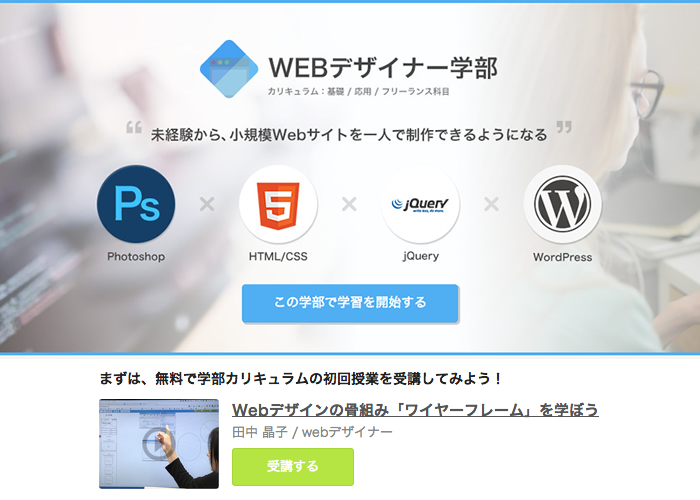Click the × between Photoshop and HTML5

pos(207,204)
